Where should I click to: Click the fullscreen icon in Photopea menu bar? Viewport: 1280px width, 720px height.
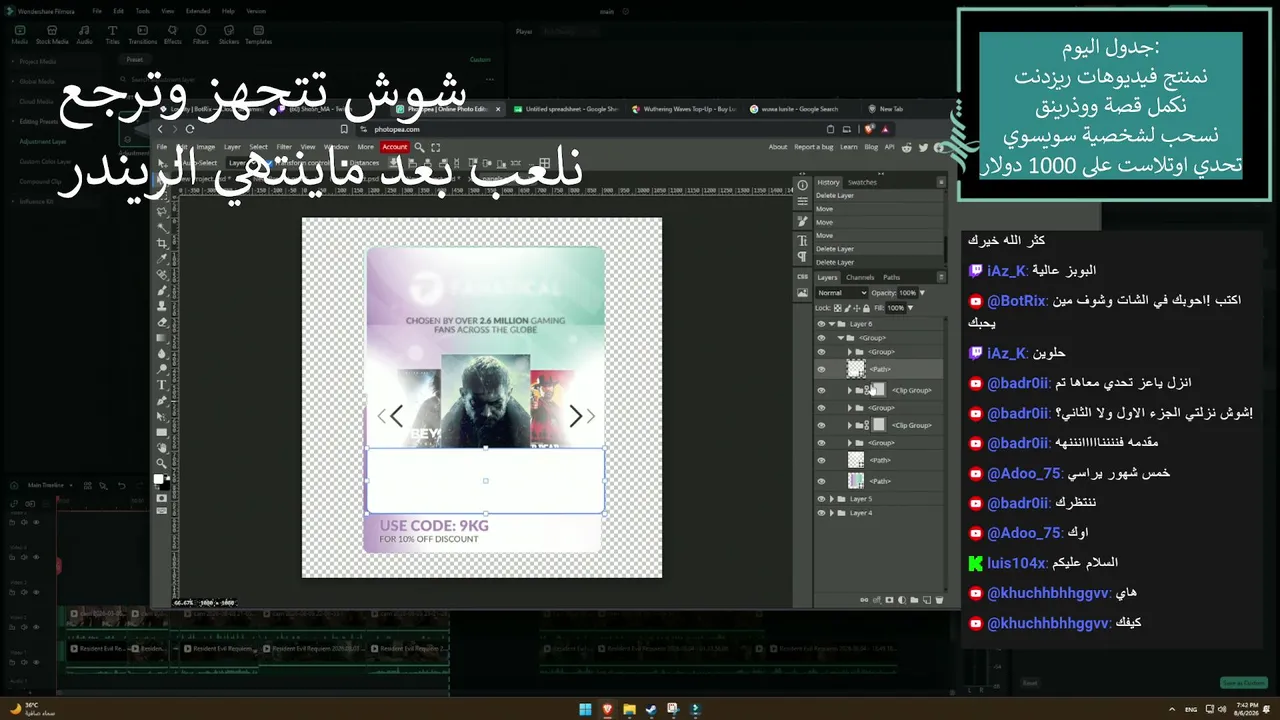pyautogui.click(x=436, y=147)
